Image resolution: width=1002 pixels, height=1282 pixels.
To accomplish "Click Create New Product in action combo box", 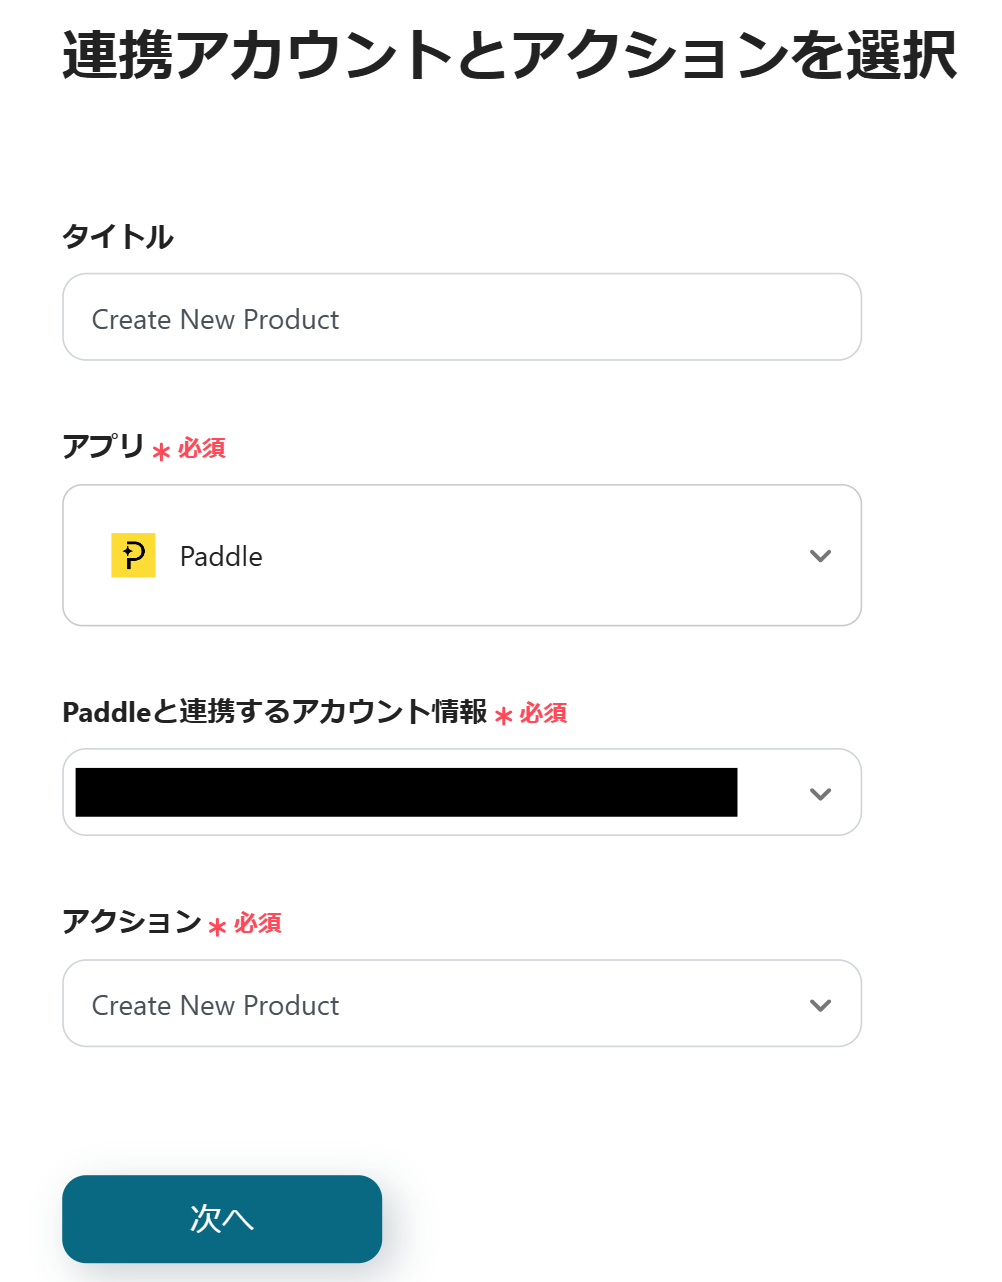I will tap(216, 1005).
